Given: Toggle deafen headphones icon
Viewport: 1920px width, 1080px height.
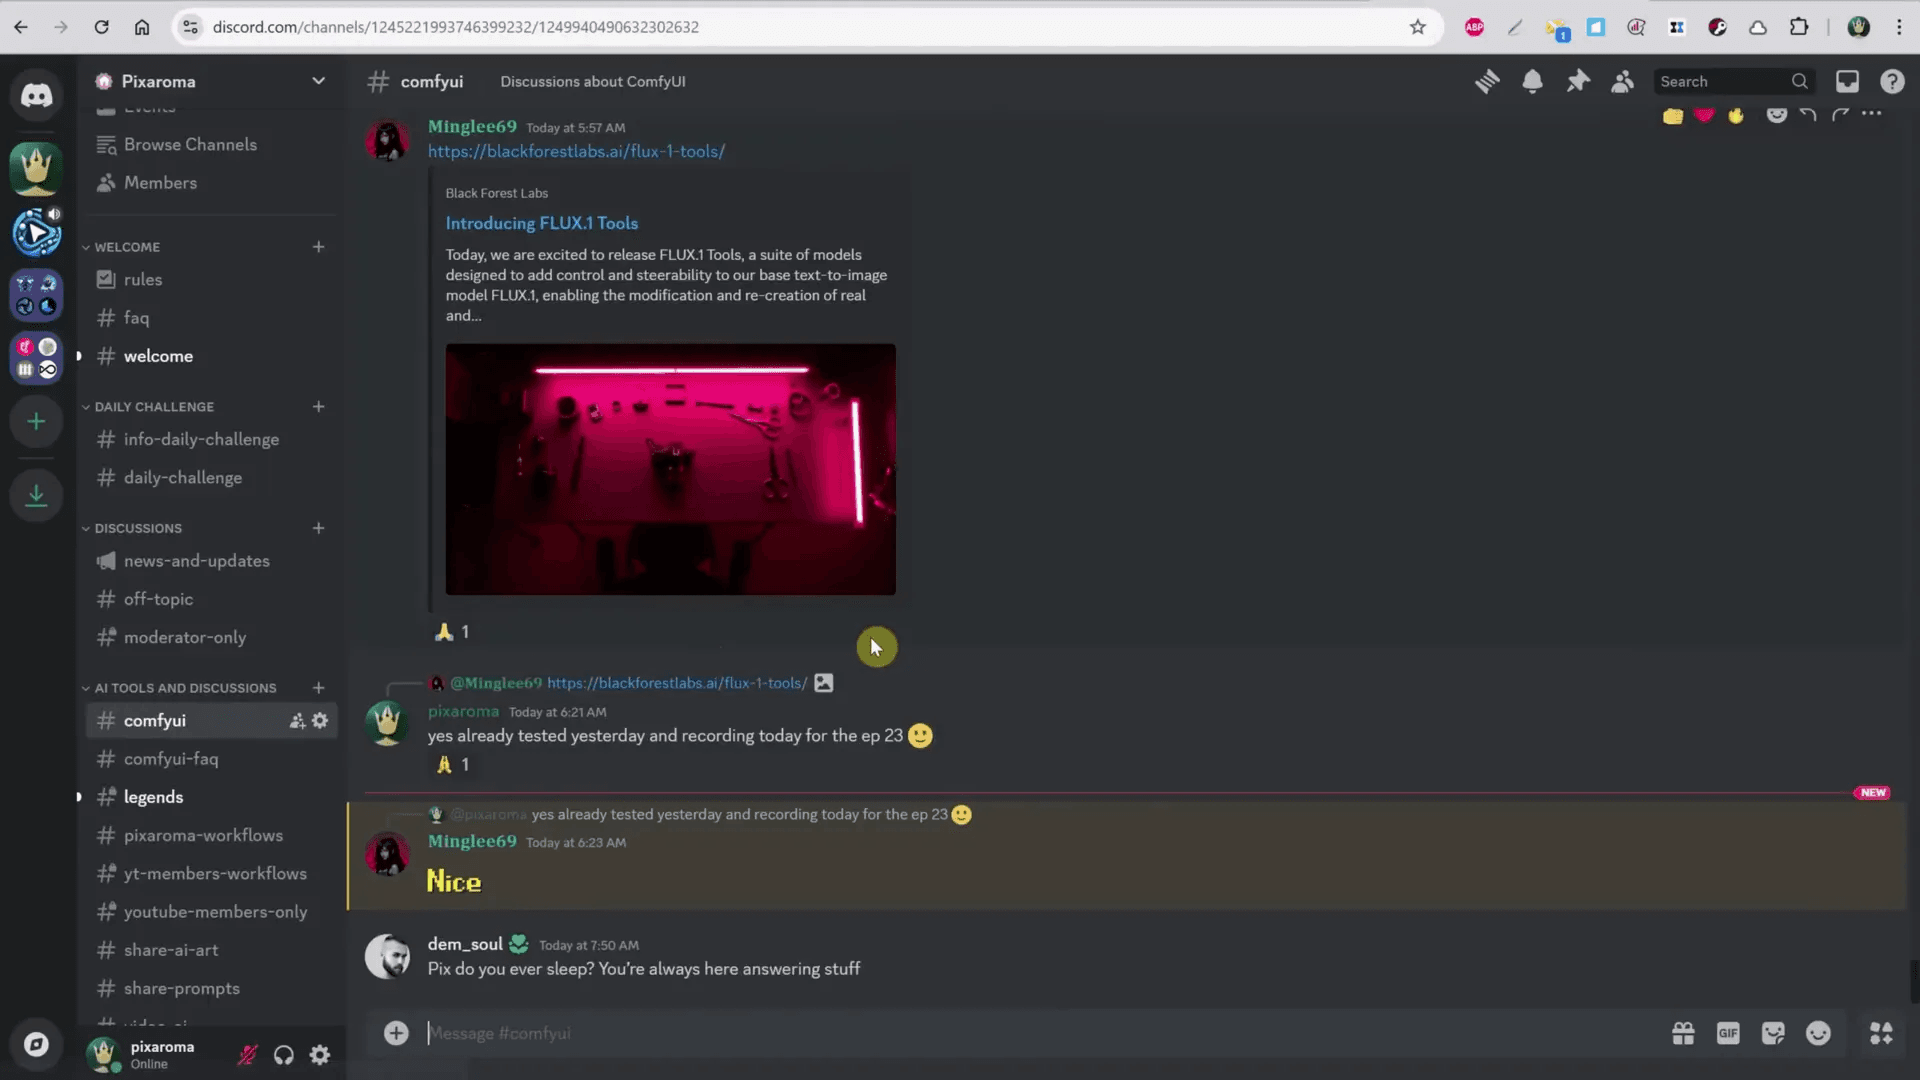Looking at the screenshot, I should click(284, 1054).
